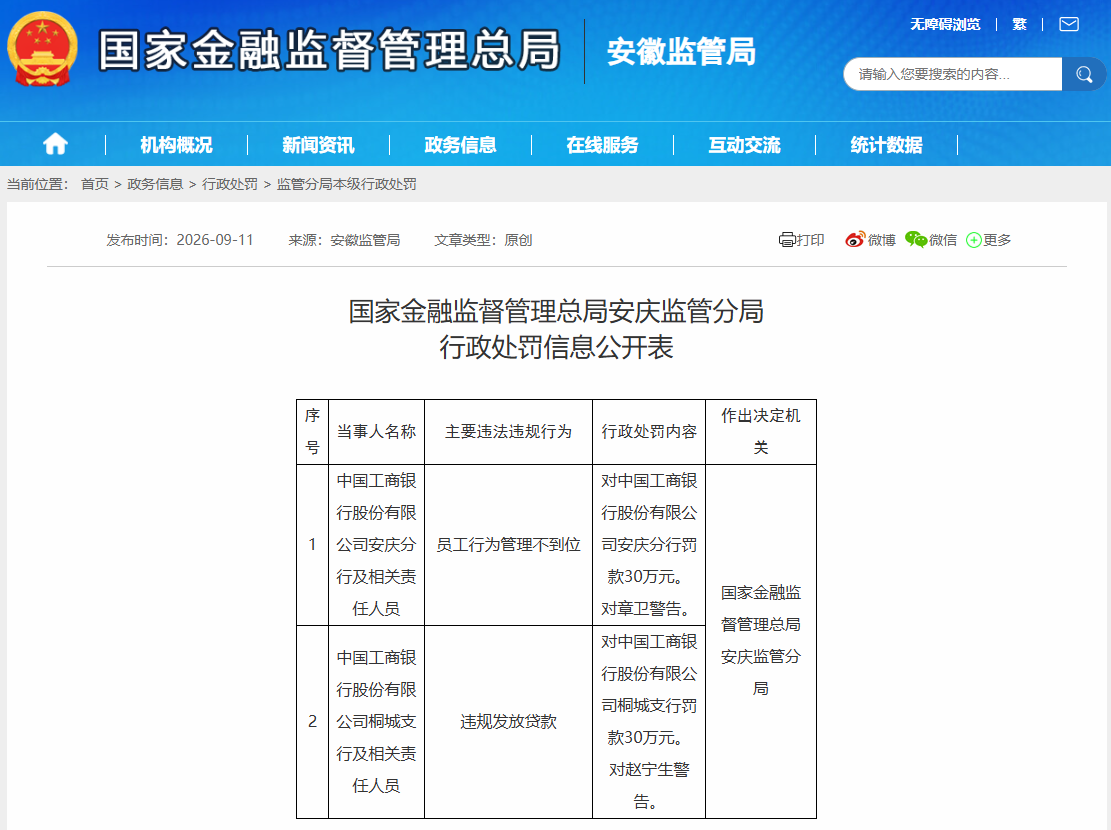The image size is (1111, 830).
Task: Click 首页 in the breadcrumb
Action: [x=95, y=184]
